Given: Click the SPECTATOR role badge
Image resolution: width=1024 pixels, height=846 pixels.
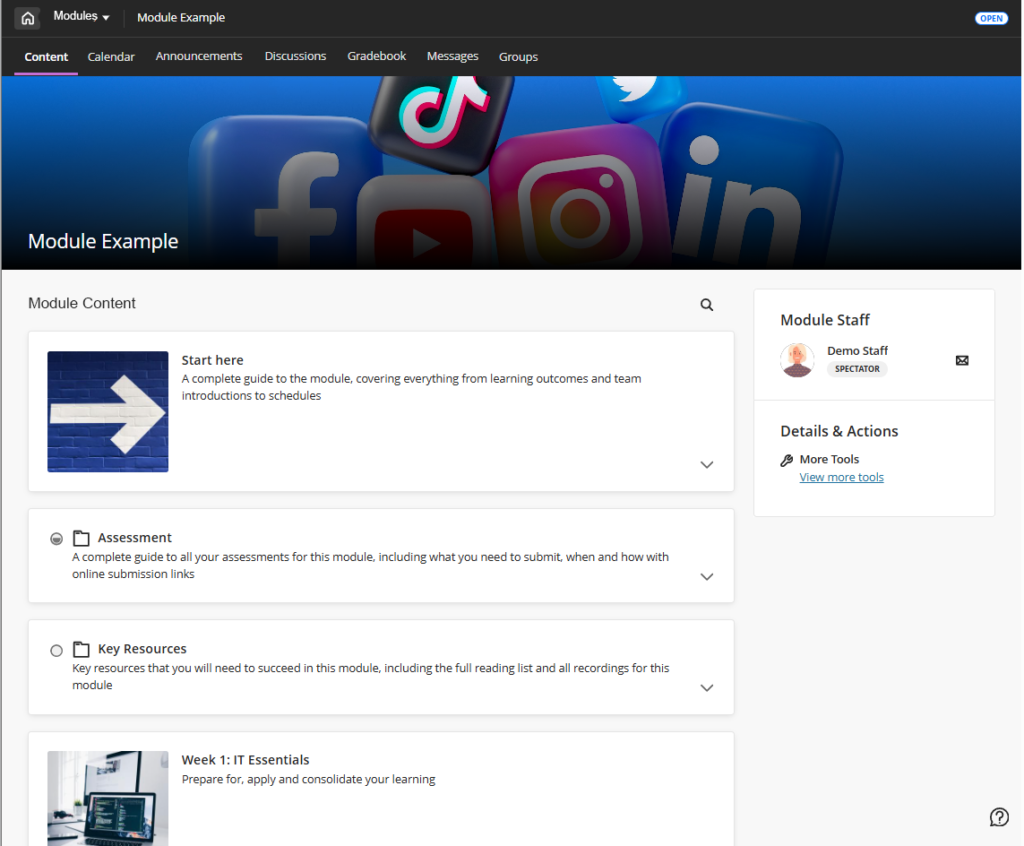Looking at the screenshot, I should pyautogui.click(x=857, y=369).
